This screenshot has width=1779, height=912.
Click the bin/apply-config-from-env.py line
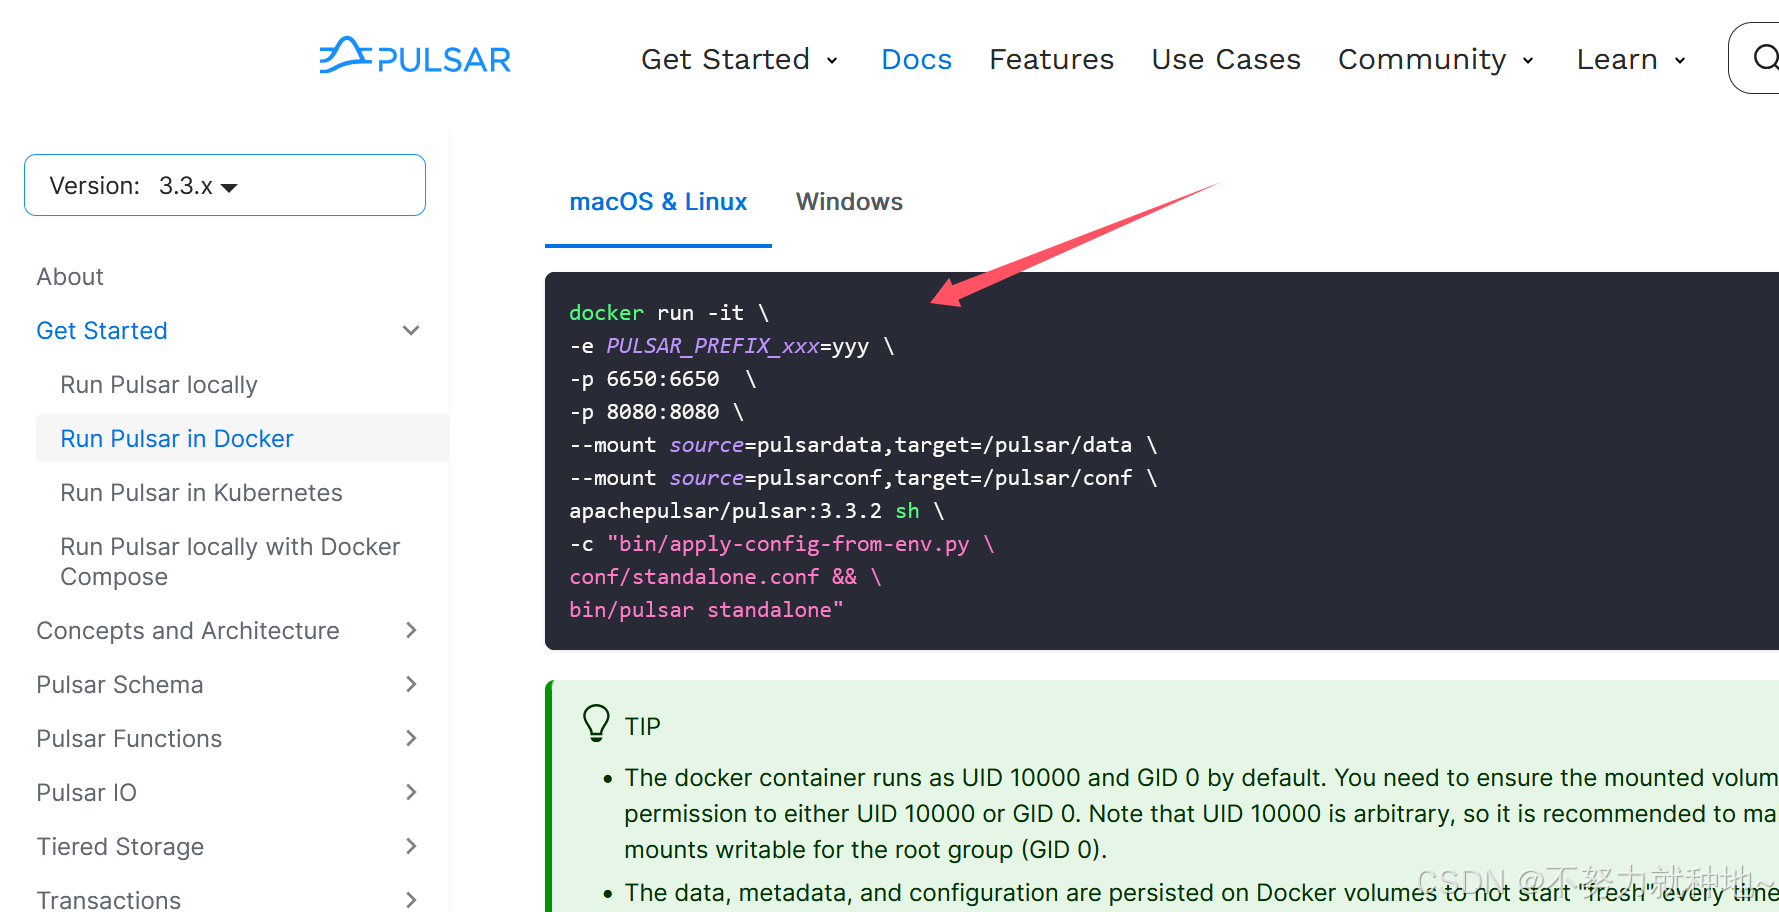tap(782, 544)
